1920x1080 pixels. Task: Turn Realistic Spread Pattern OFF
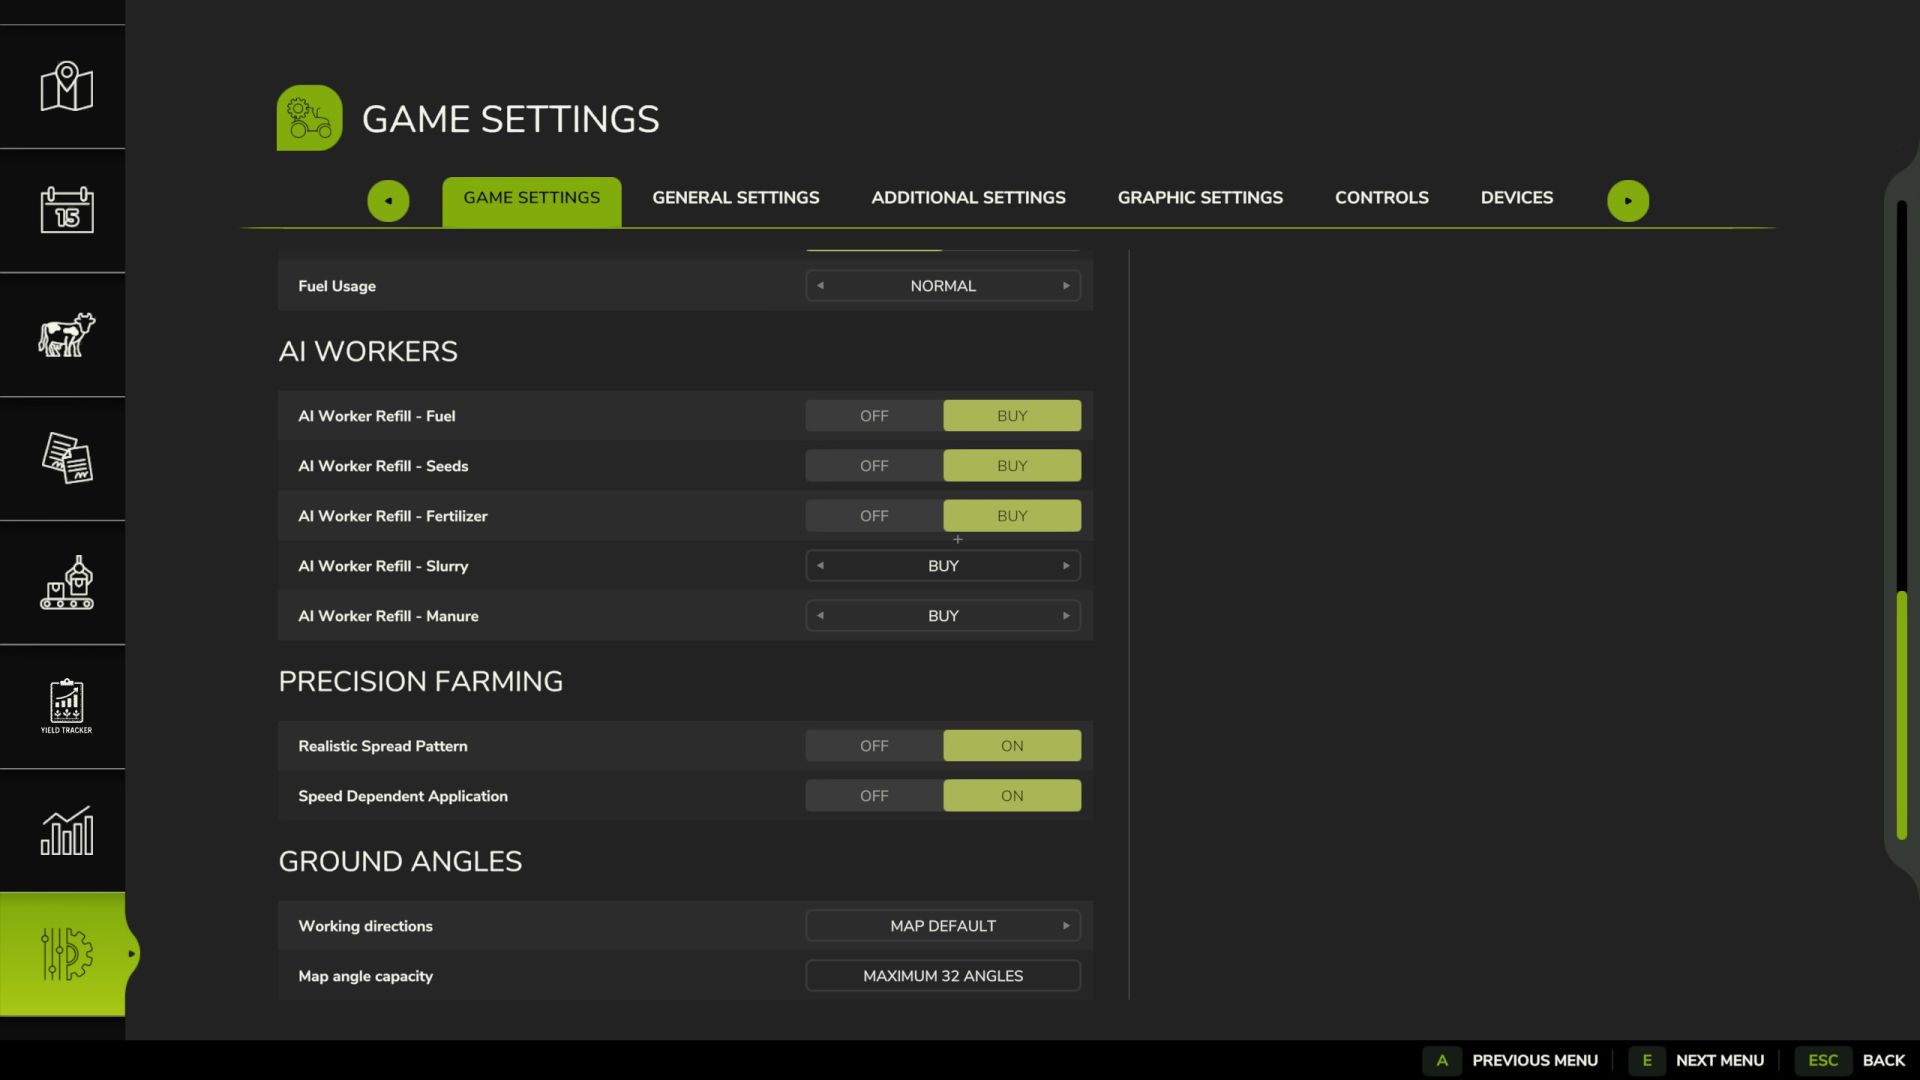874,746
